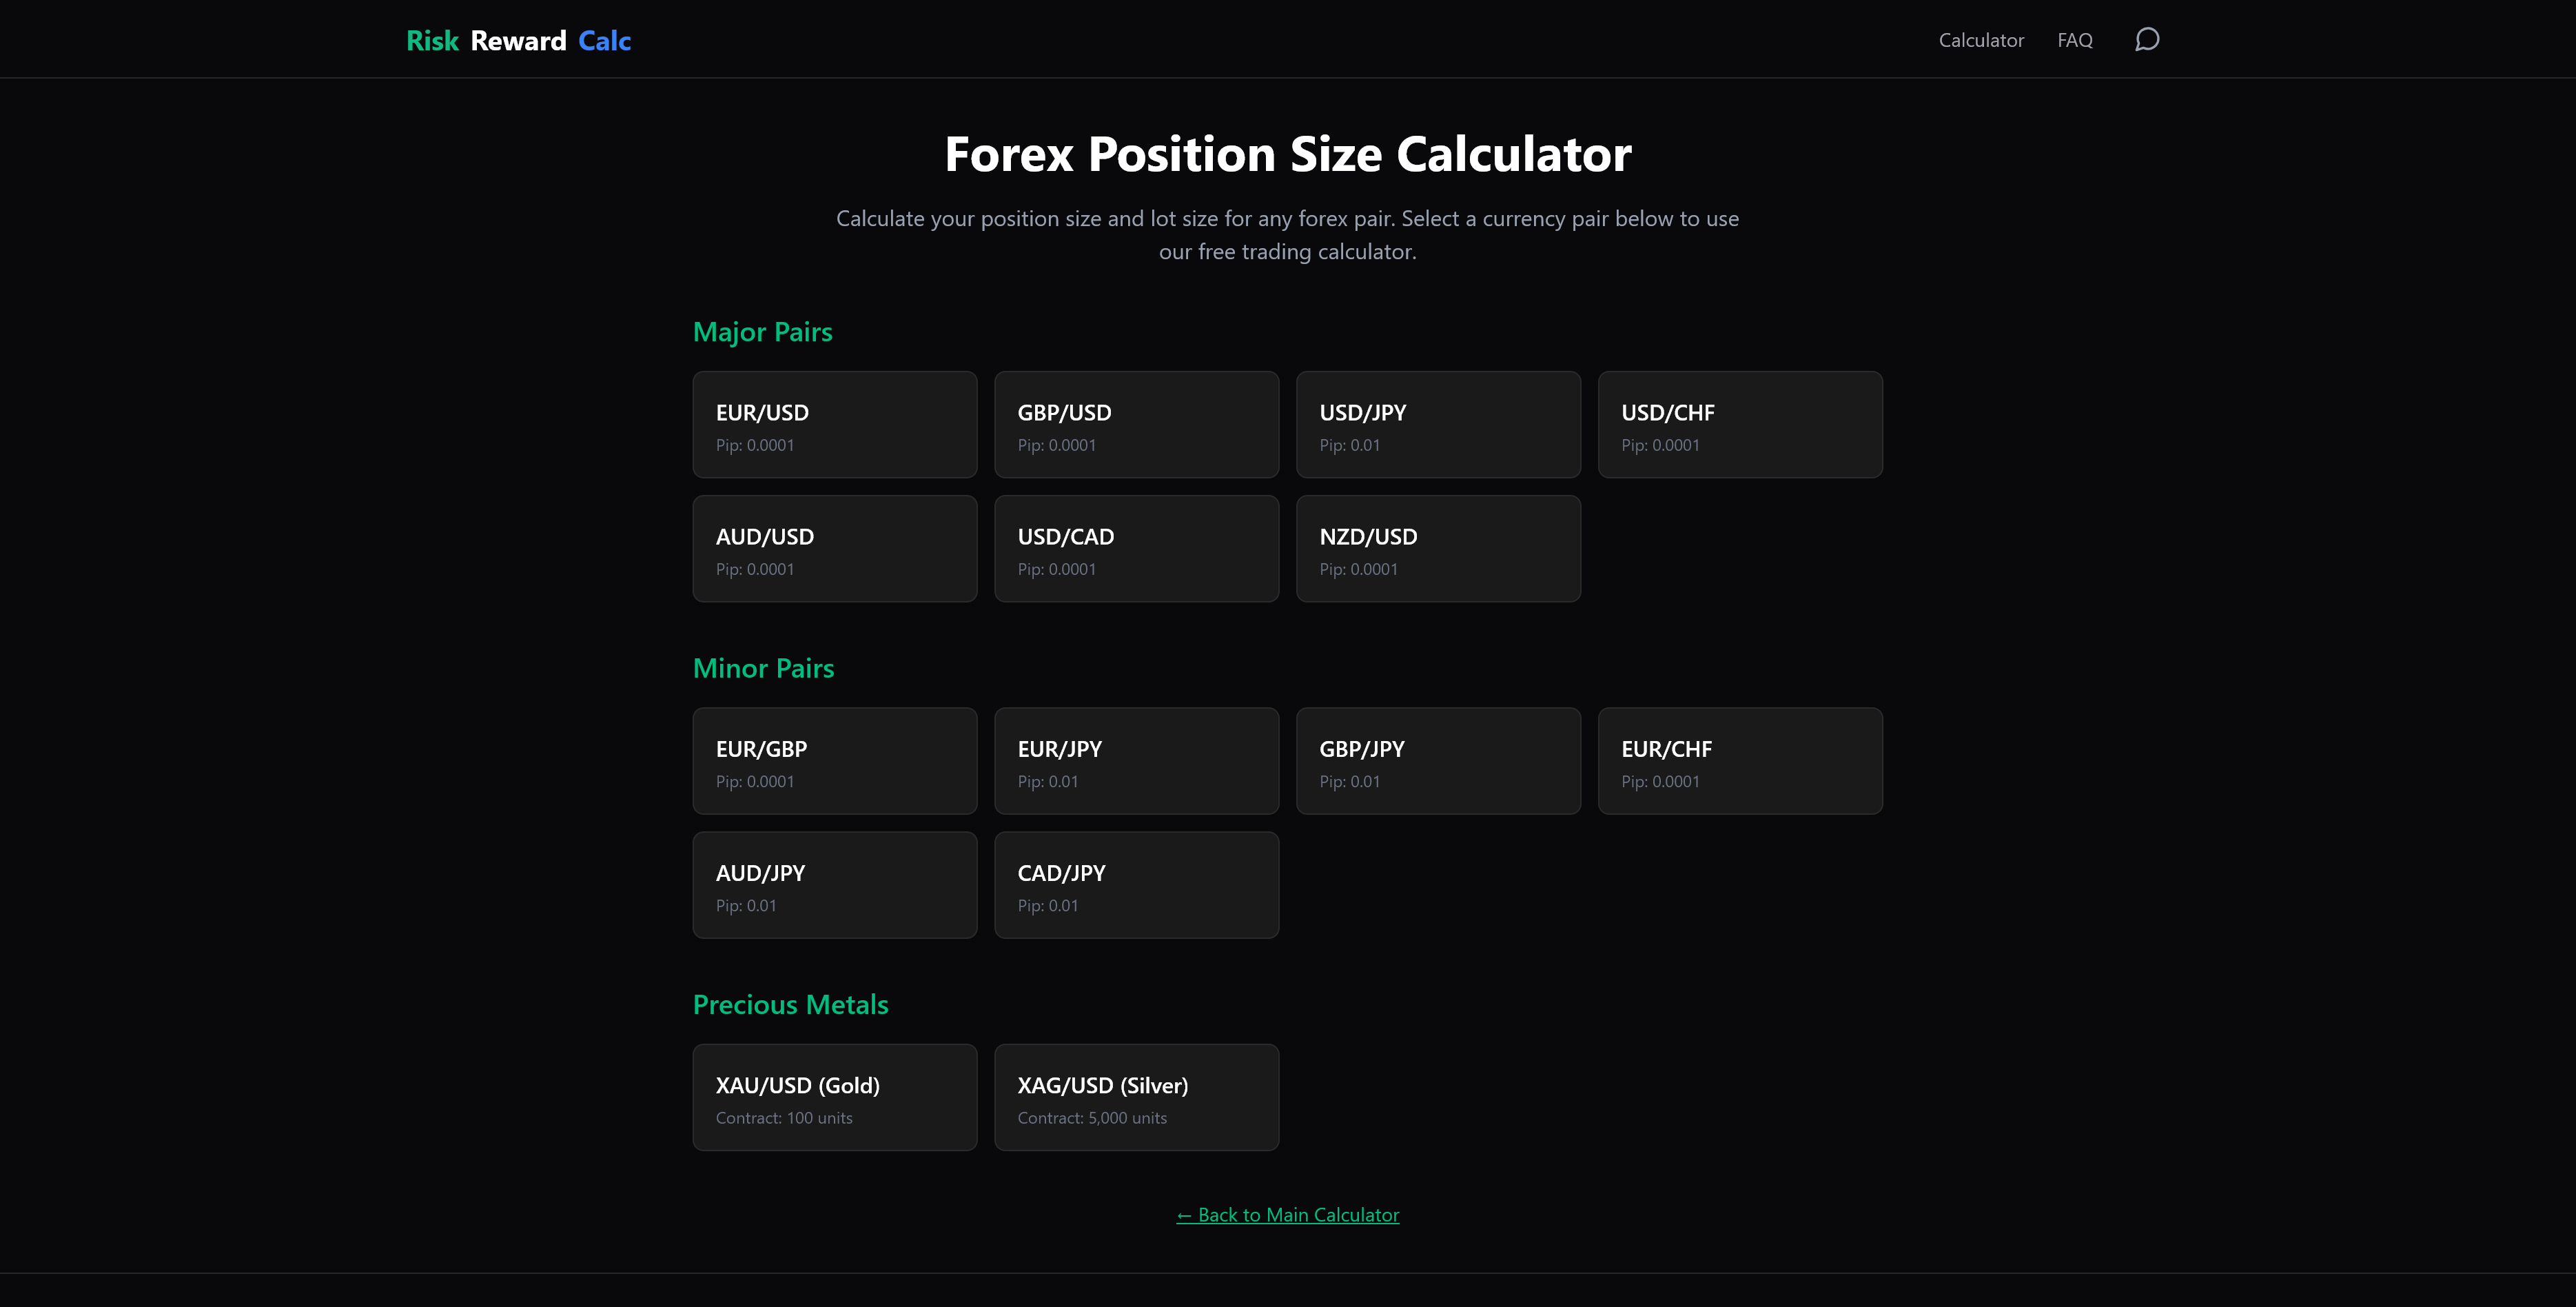The width and height of the screenshot is (2576, 1307).
Task: Choose the USD/CHF pair
Action: [x=1740, y=424]
